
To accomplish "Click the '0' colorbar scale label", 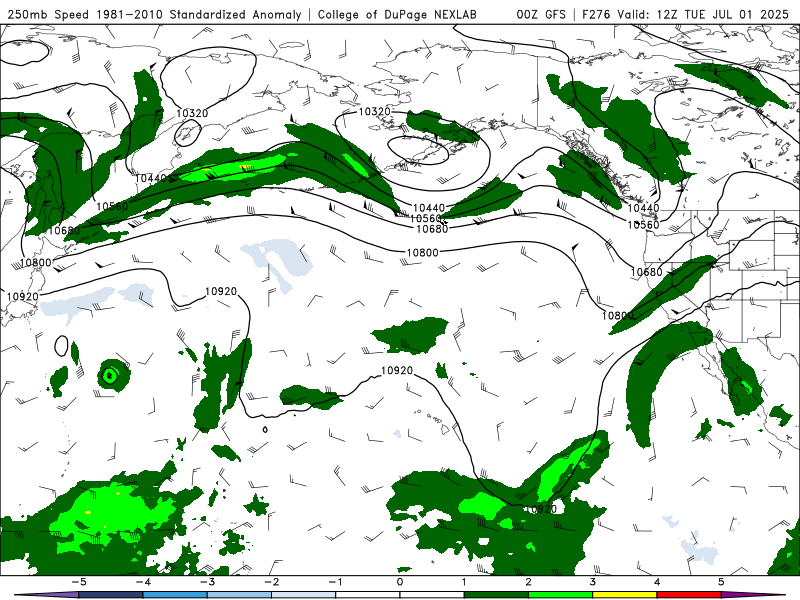I will (x=400, y=582).
